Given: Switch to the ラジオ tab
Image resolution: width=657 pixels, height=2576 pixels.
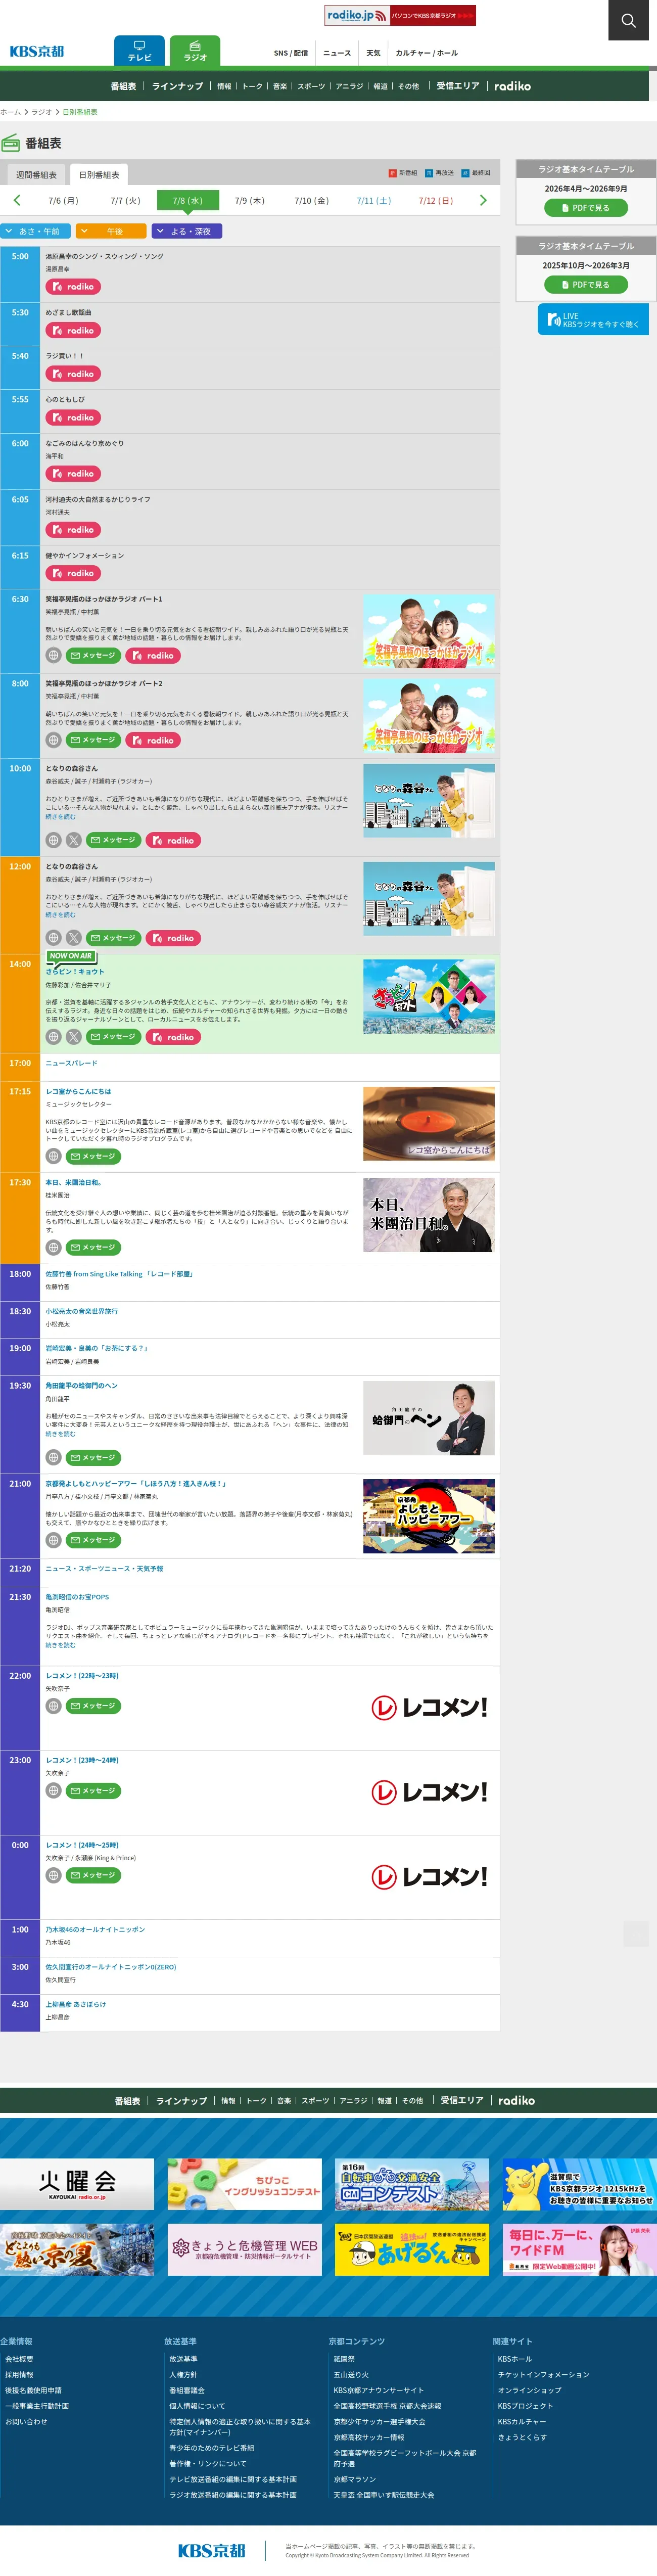Looking at the screenshot, I should coord(195,51).
